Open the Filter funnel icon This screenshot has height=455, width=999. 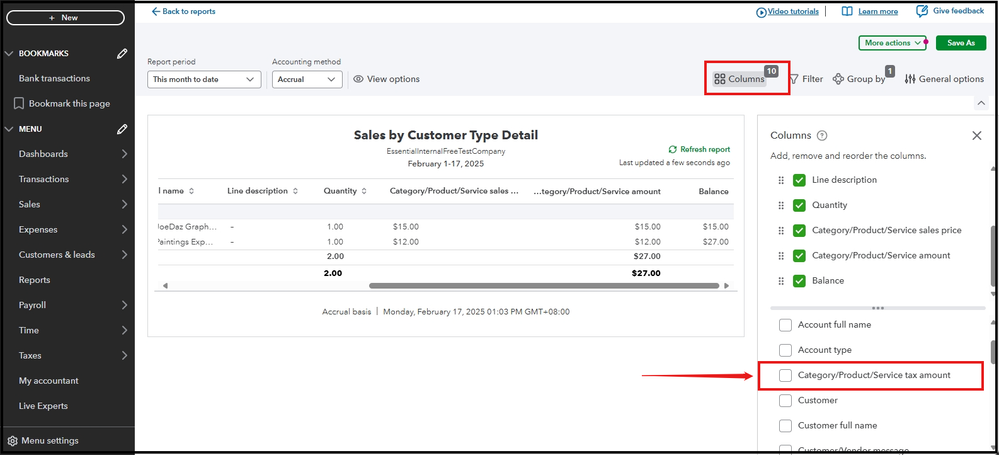[794, 79]
